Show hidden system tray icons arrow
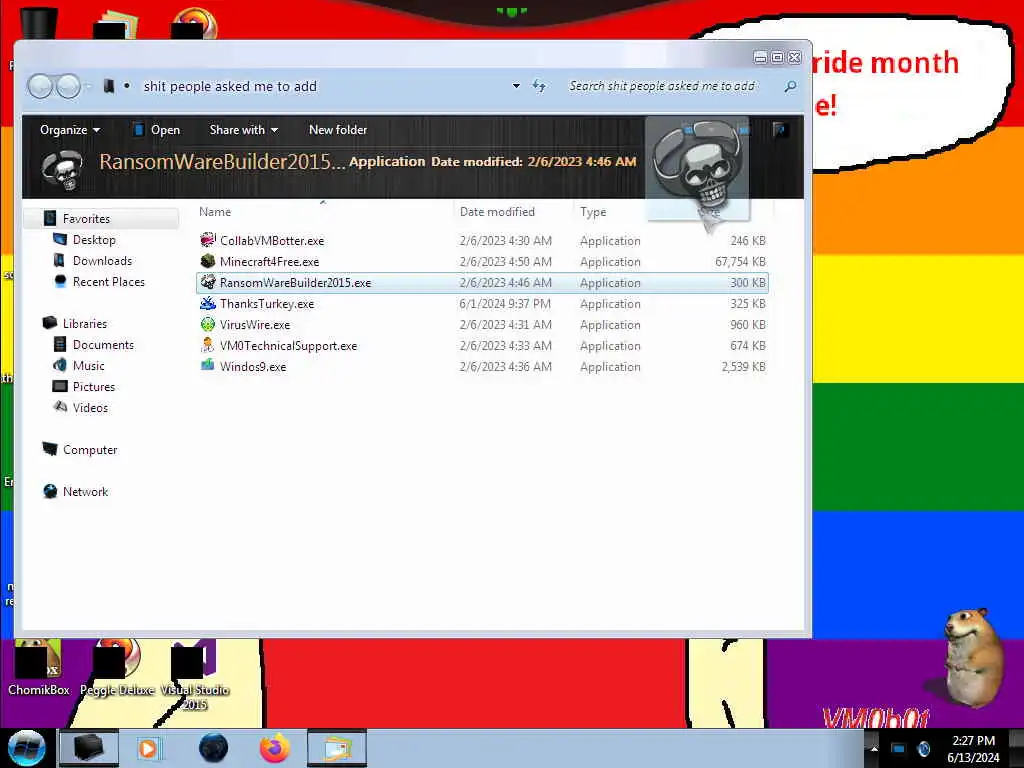Viewport: 1024px width, 768px height. (874, 748)
